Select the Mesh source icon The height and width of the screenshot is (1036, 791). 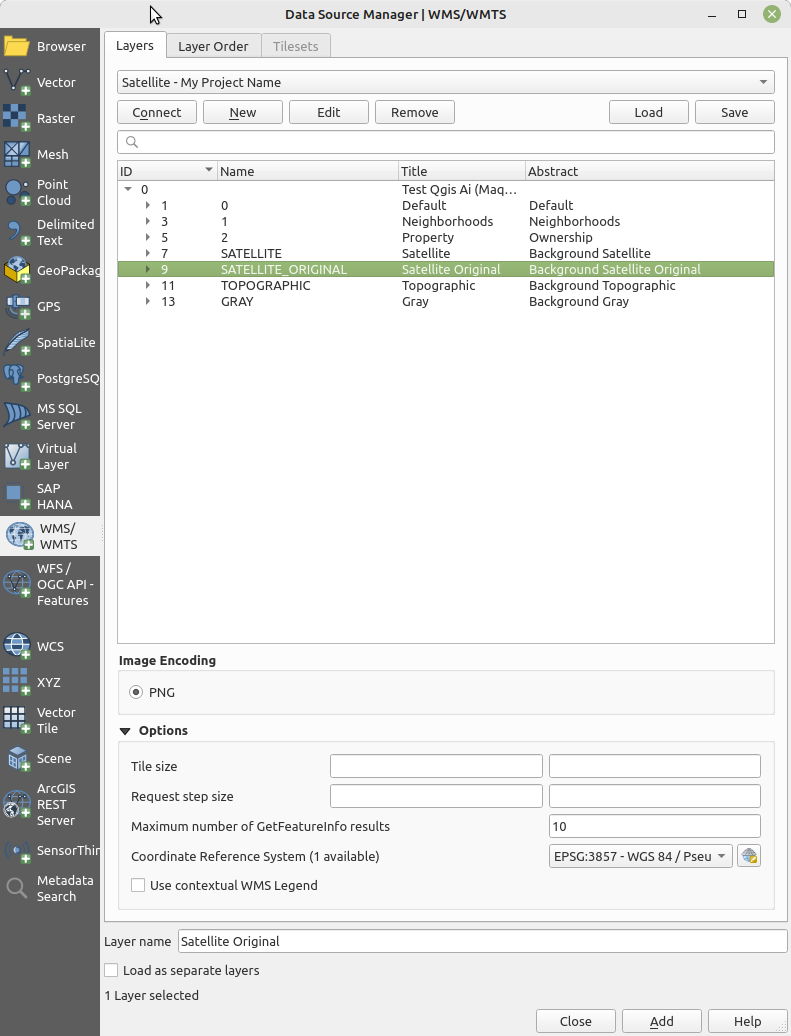click(18, 155)
